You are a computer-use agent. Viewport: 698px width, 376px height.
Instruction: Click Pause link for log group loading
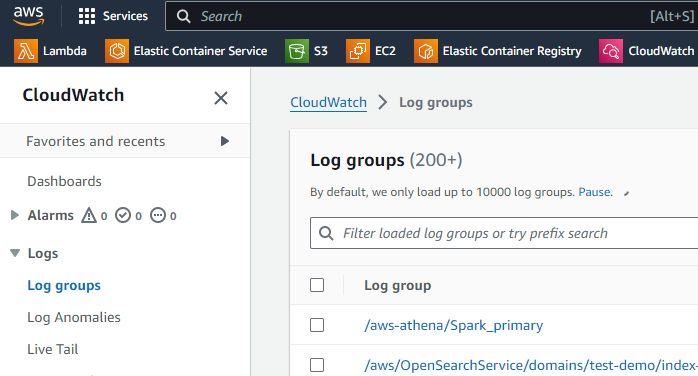595,192
